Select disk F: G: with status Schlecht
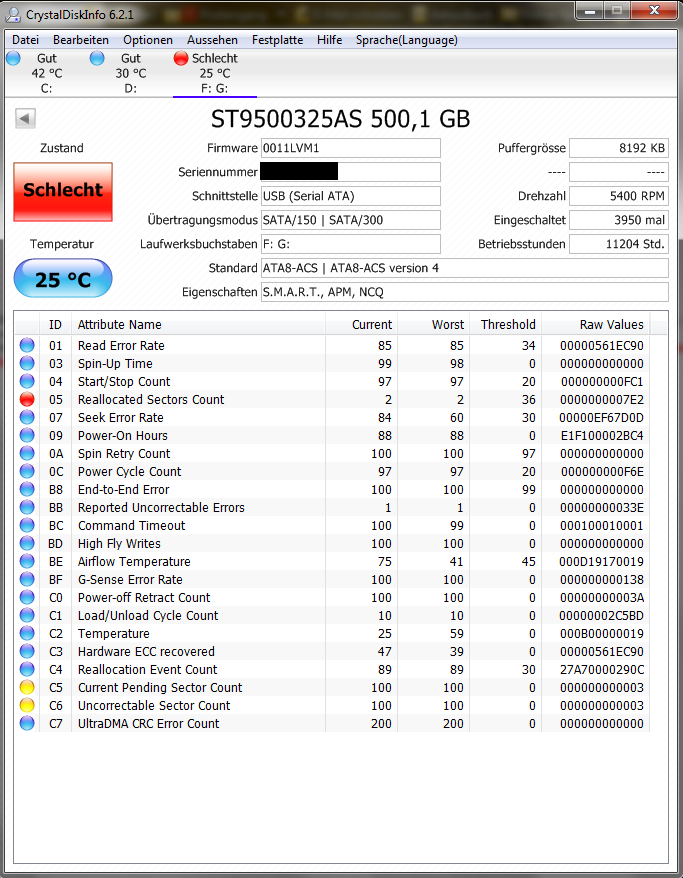Viewport: 683px width, 878px height. tap(214, 73)
